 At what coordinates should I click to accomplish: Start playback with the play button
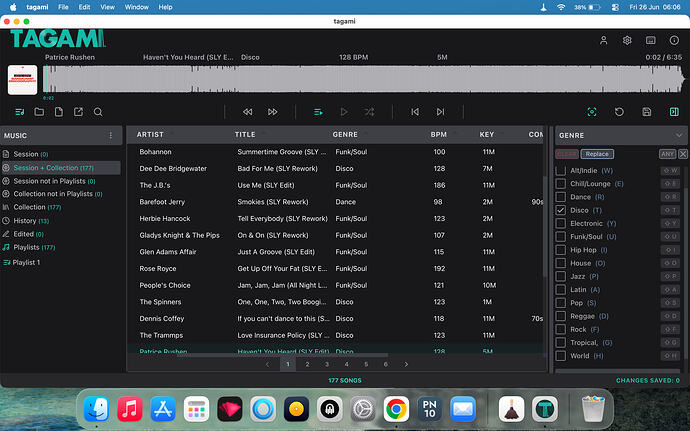click(x=344, y=112)
